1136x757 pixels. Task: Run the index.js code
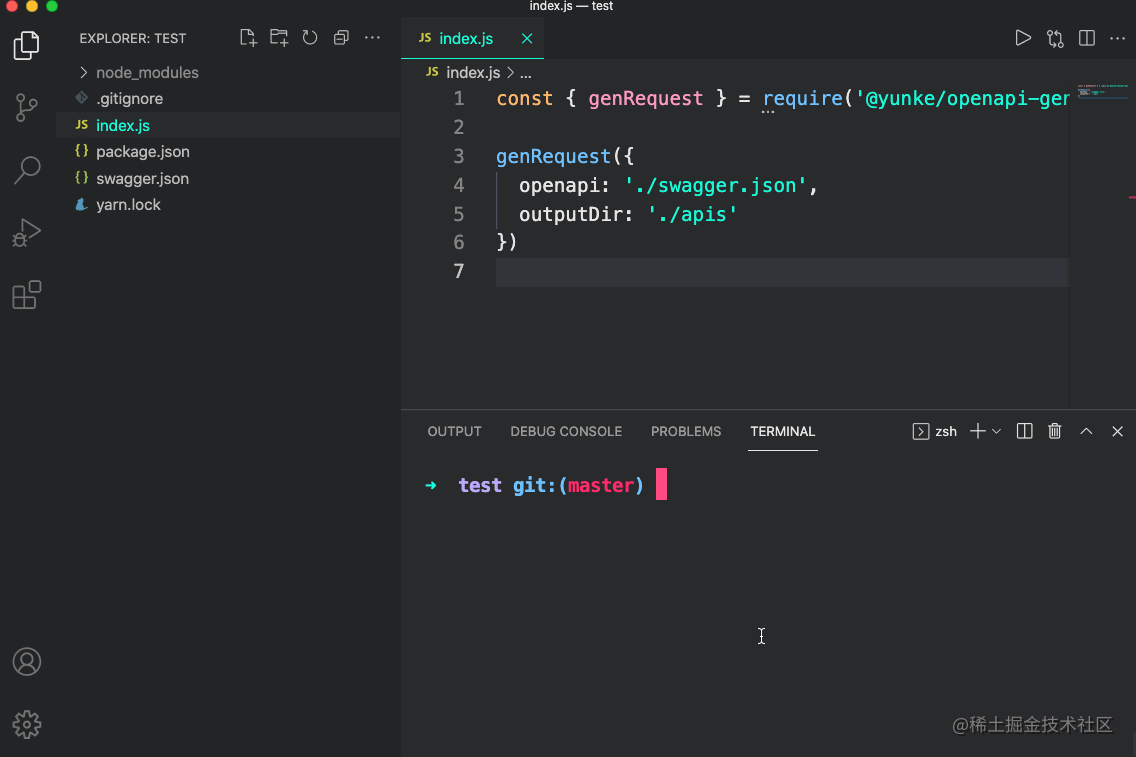[x=1023, y=38]
